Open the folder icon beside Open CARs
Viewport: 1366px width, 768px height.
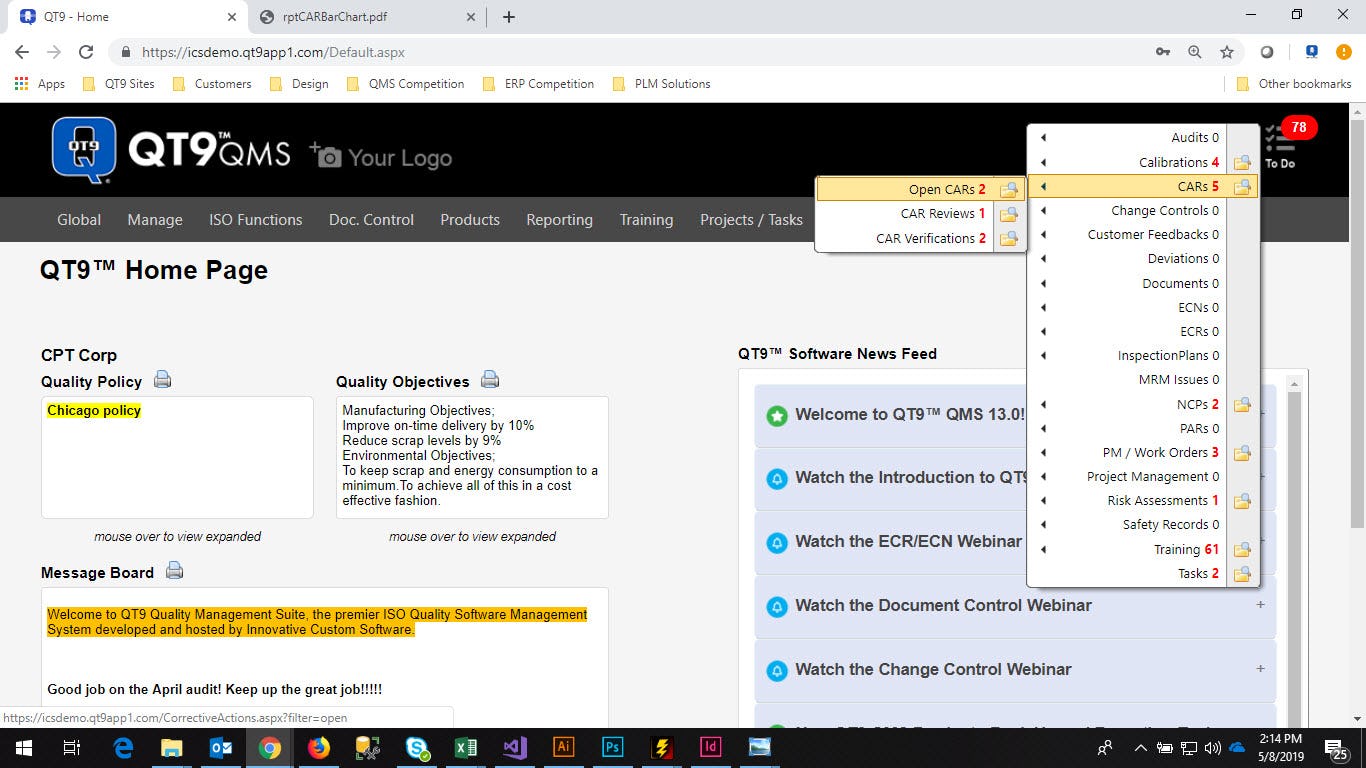[x=1008, y=189]
